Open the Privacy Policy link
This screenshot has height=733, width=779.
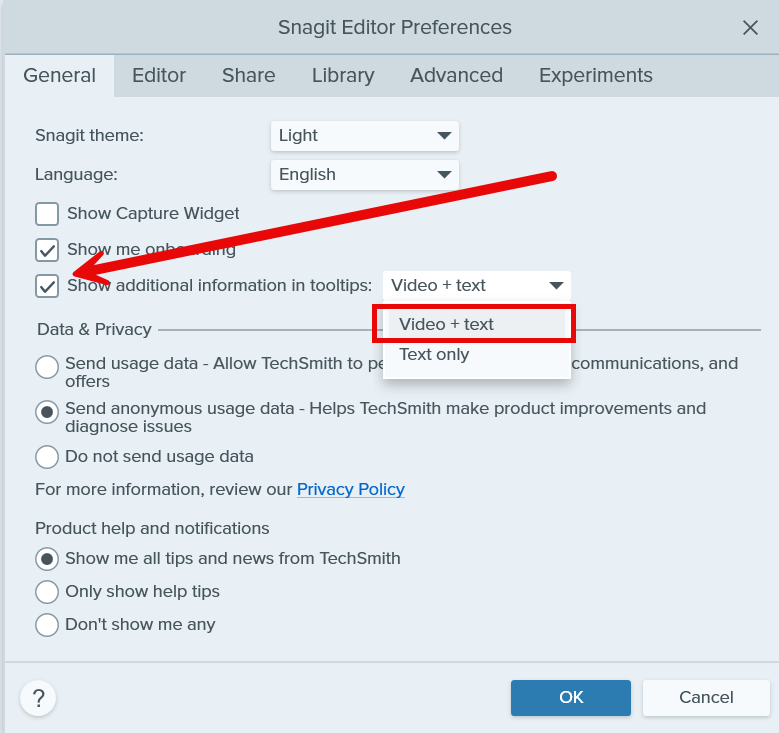351,490
